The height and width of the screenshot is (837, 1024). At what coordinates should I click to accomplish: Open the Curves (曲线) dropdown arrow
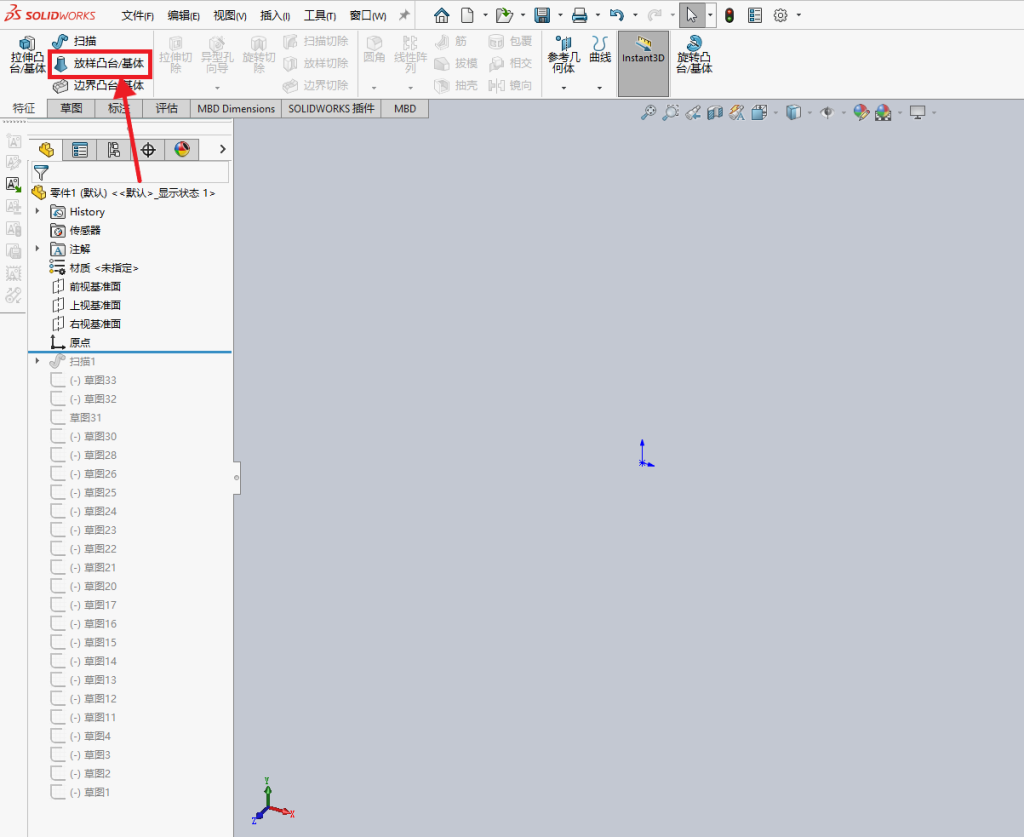coord(600,87)
